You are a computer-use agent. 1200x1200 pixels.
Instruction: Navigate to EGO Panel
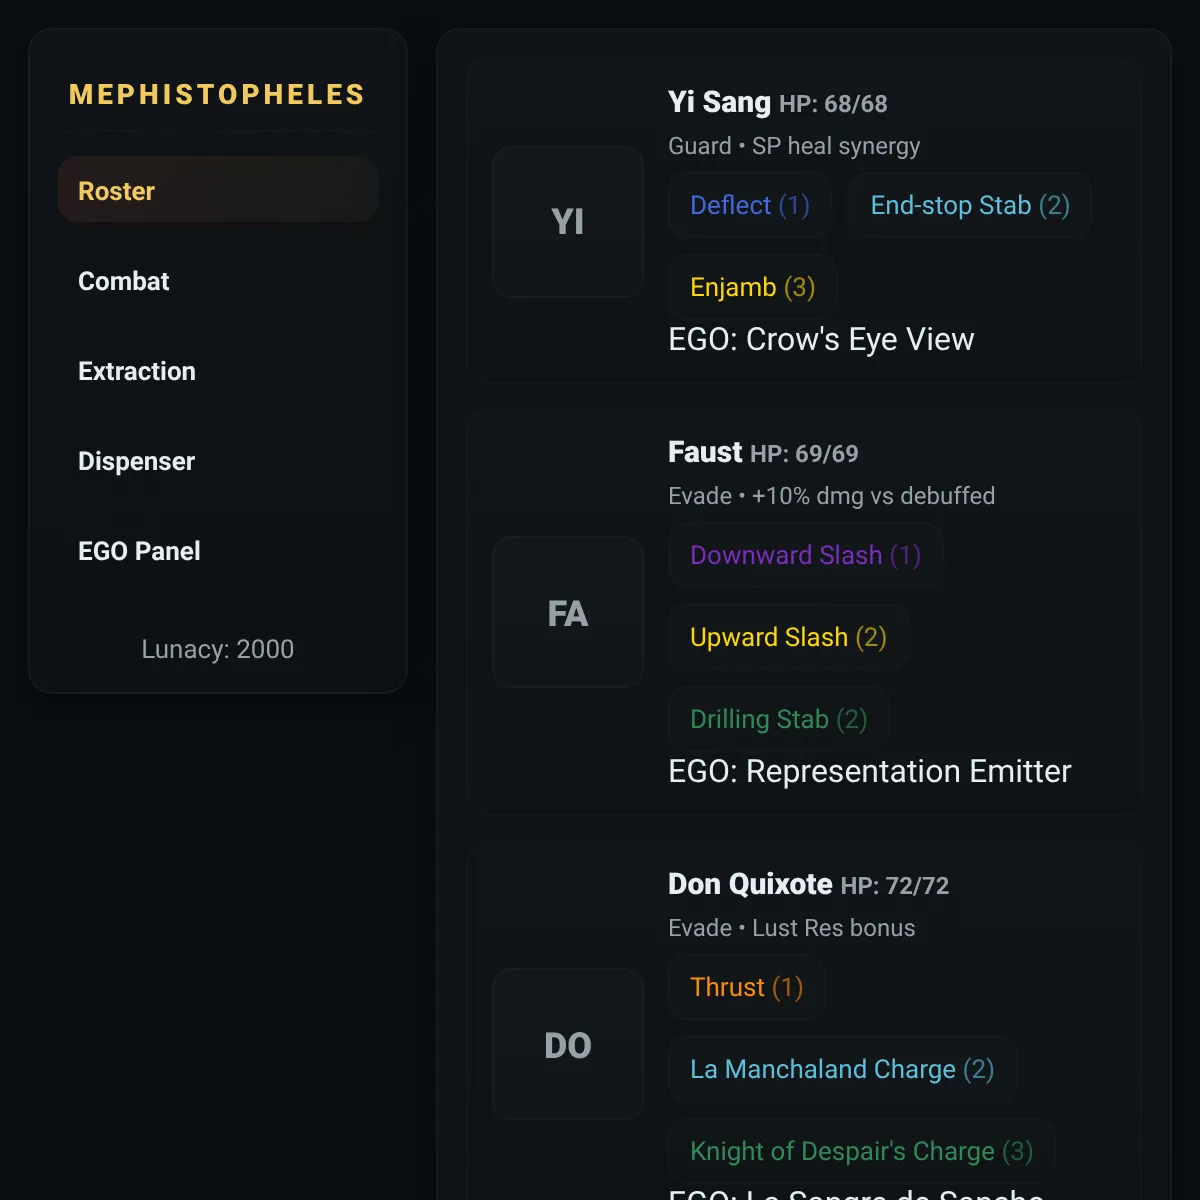(218, 551)
